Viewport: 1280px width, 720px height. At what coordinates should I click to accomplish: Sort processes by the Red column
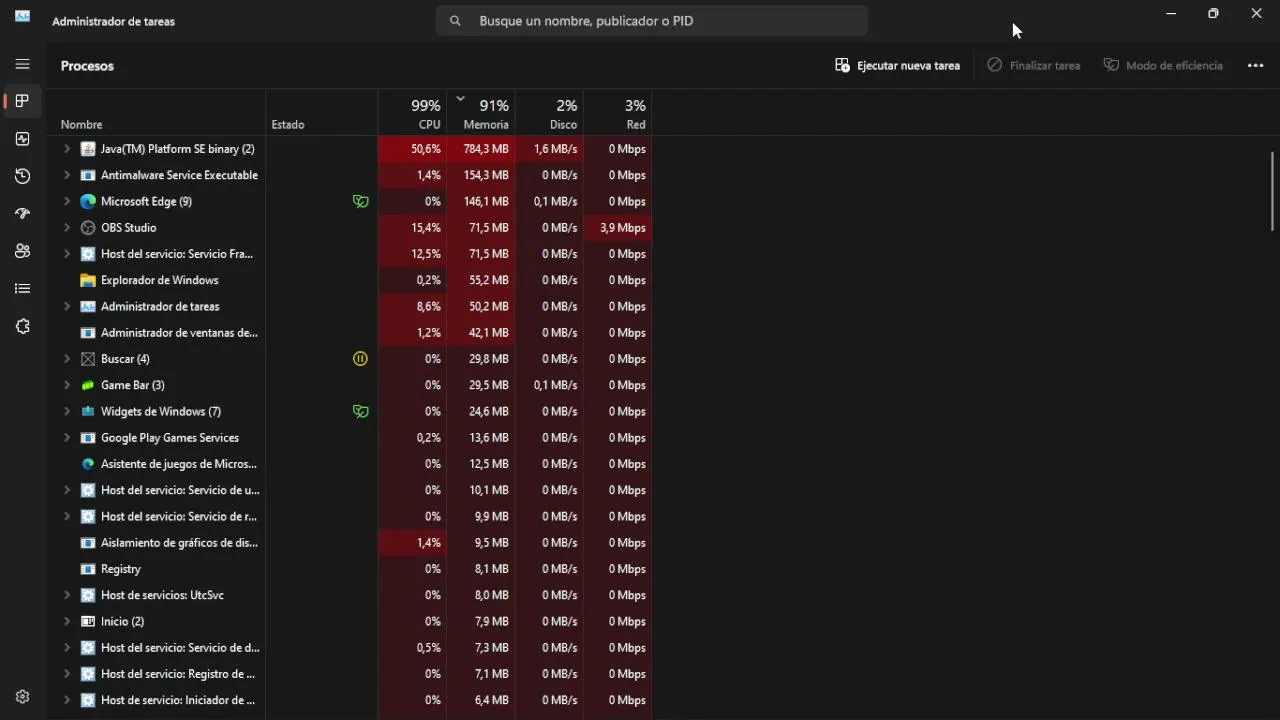(618, 112)
